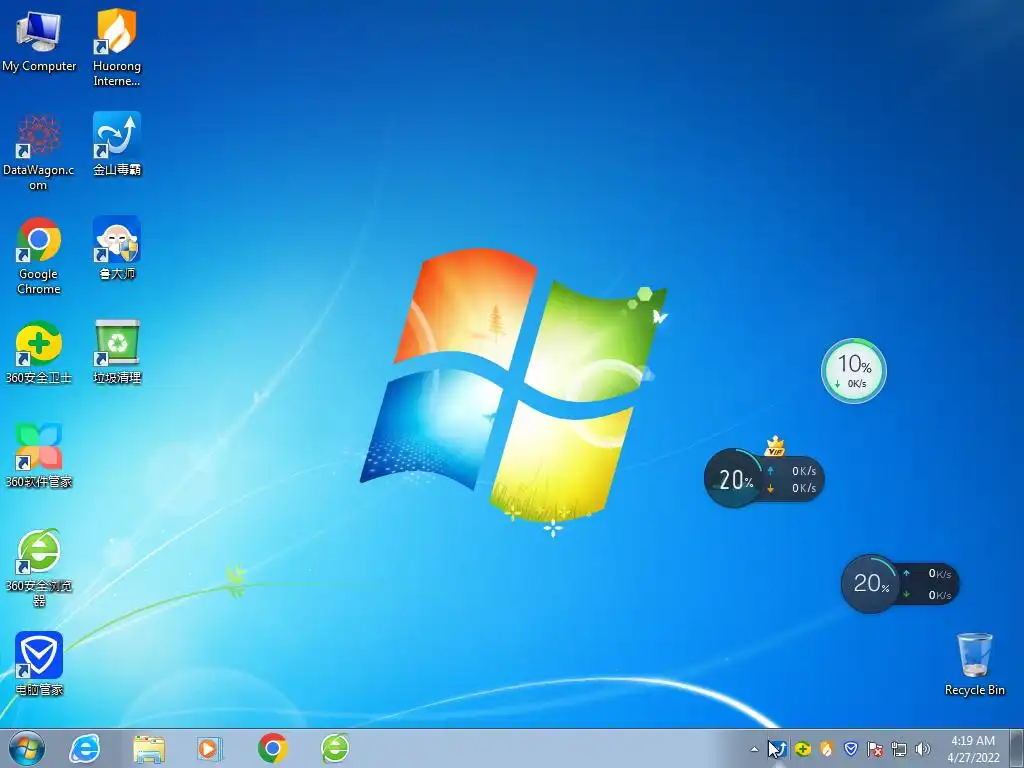
Task: Launch Internet Explorer from the taskbar
Action: [x=85, y=748]
